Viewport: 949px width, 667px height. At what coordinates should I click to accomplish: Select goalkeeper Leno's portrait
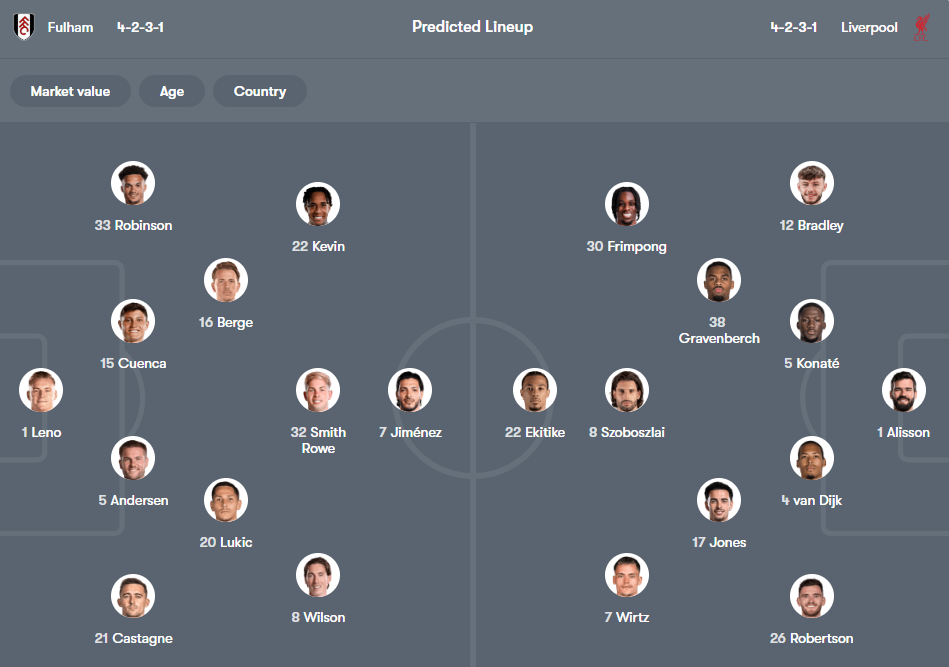(x=41, y=390)
